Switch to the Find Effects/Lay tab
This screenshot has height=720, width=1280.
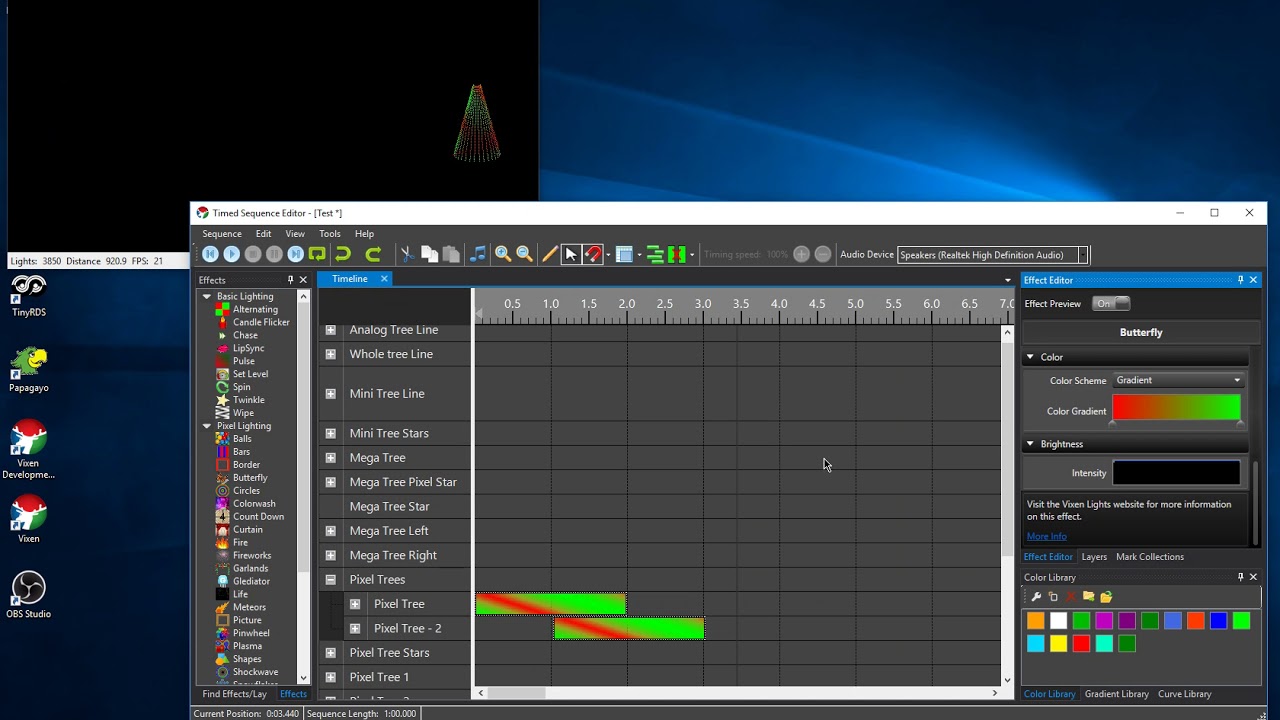coord(234,694)
